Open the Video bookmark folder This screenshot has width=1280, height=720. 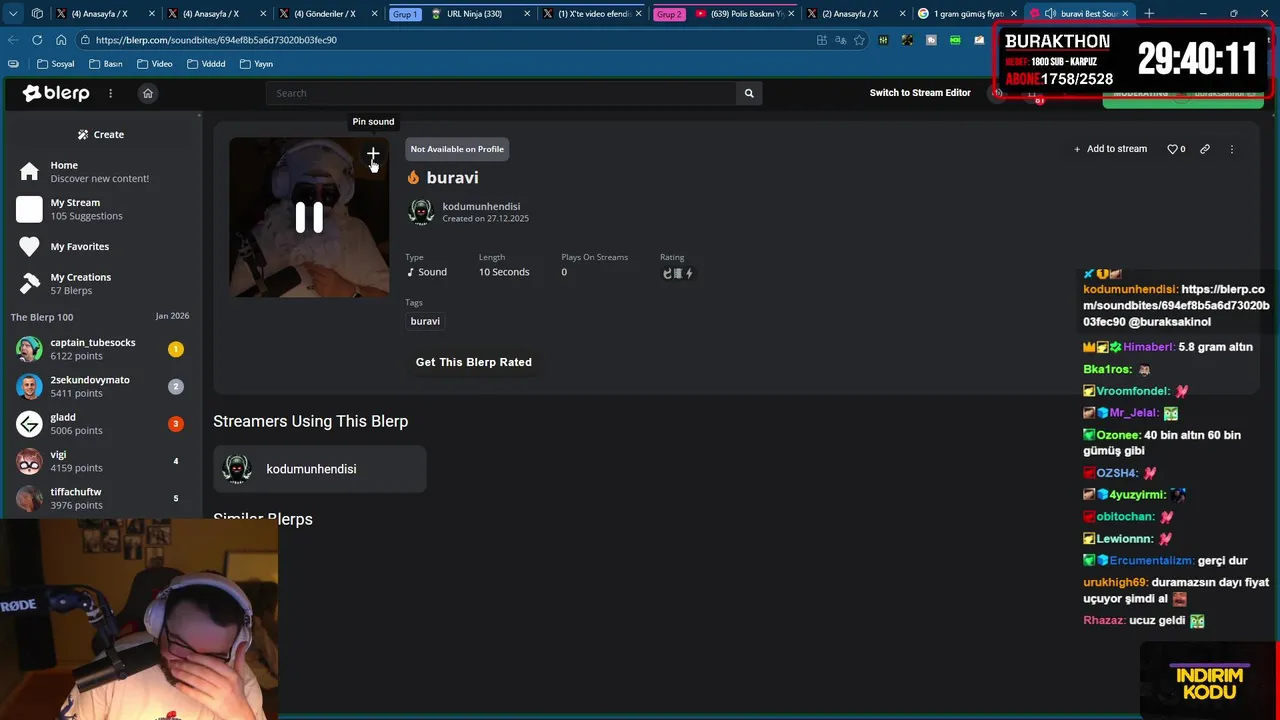pyautogui.click(x=154, y=64)
